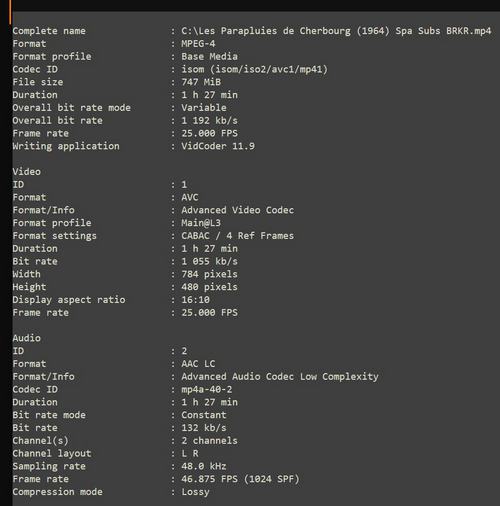The width and height of the screenshot is (500, 506).
Task: Click the Audio section heading
Action: click(x=27, y=338)
